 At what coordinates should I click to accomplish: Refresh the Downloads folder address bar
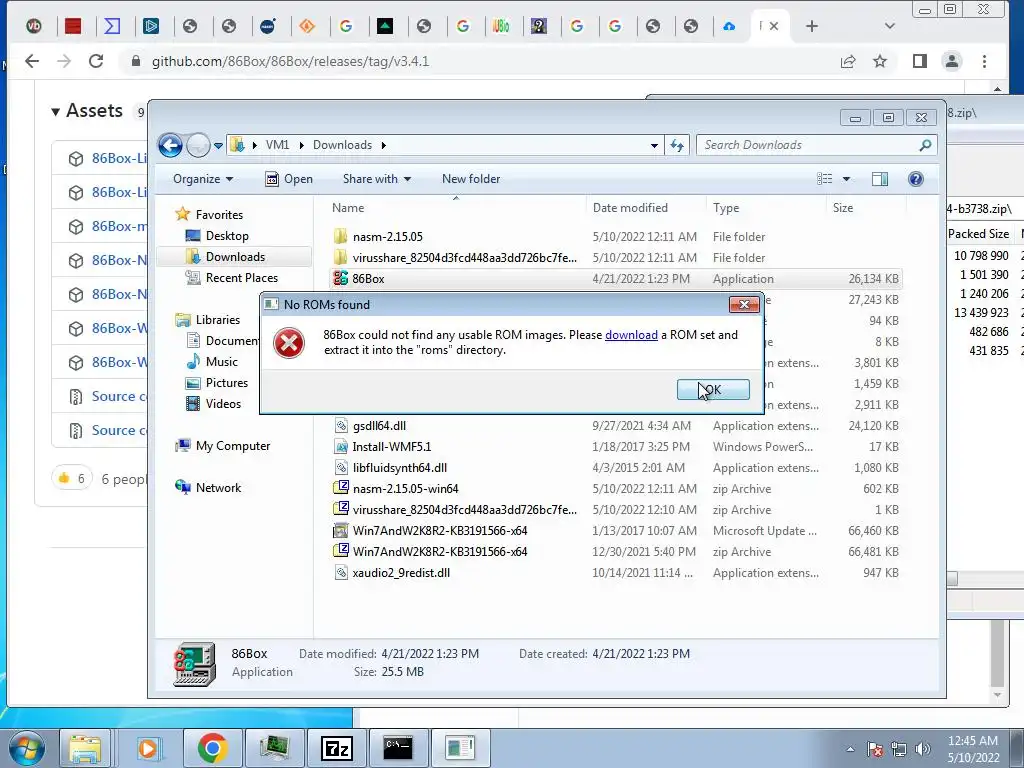pos(677,145)
